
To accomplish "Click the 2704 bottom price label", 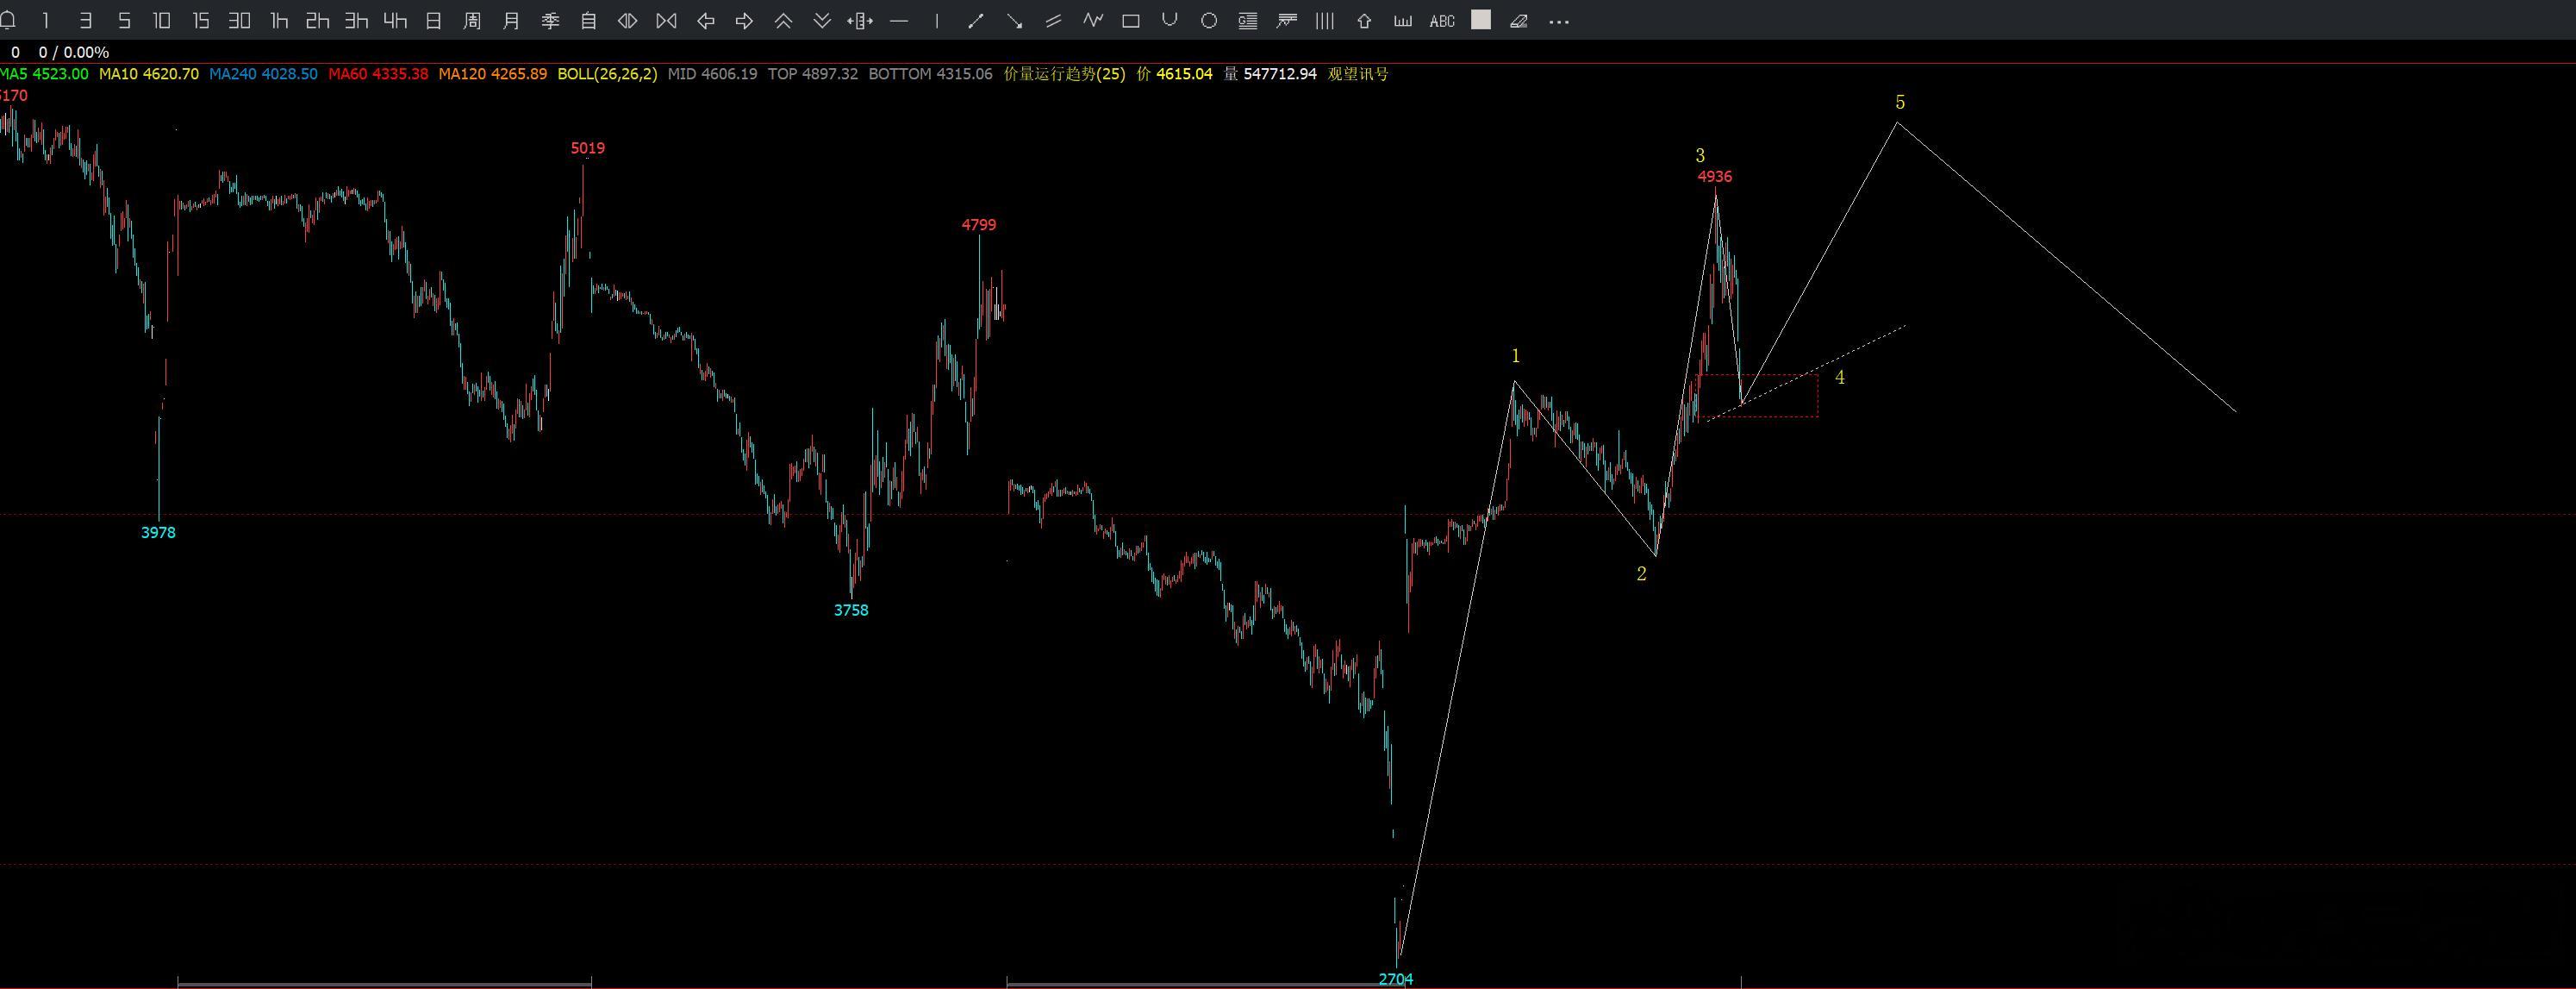I will 1396,979.
